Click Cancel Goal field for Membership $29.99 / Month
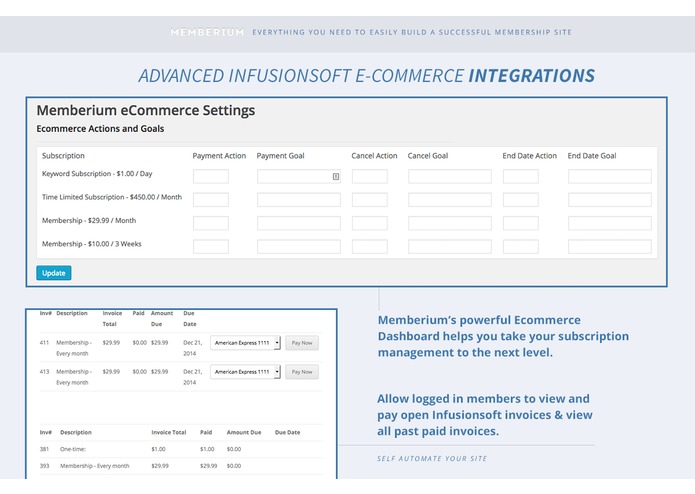The image size is (695, 494). [450, 223]
